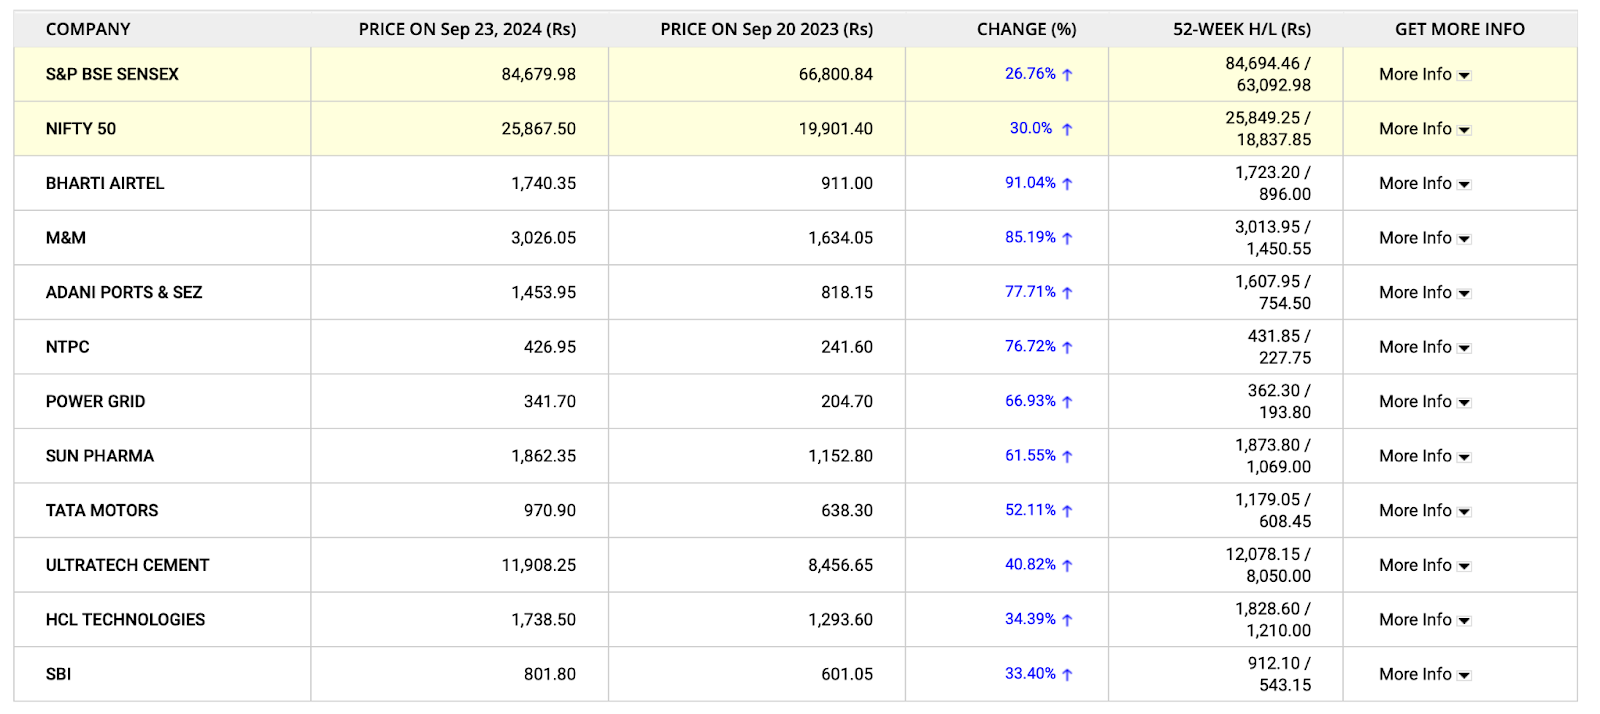
Task: Open the NIFTY 50 company link
Action: 81,129
